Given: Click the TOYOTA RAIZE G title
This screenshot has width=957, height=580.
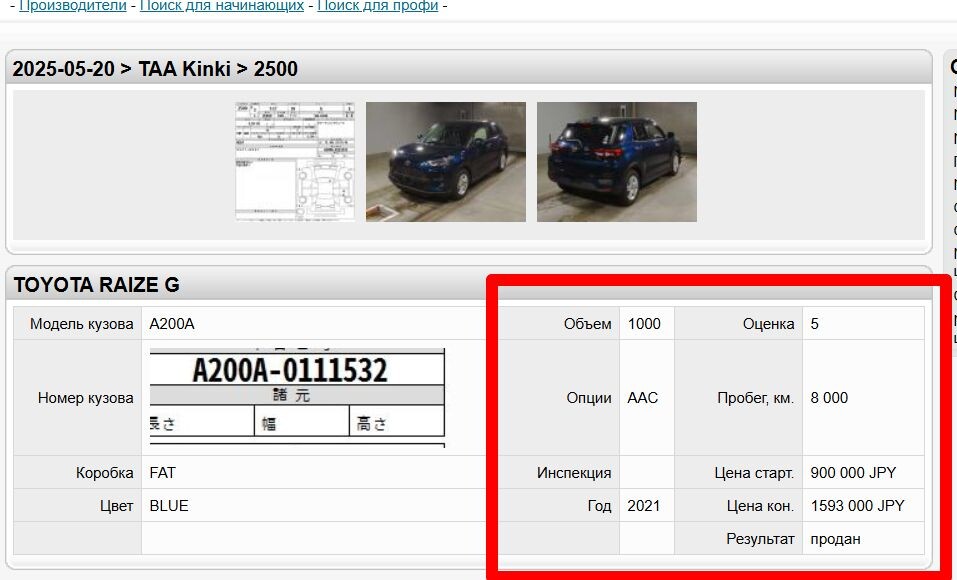Looking at the screenshot, I should pyautogui.click(x=96, y=285).
